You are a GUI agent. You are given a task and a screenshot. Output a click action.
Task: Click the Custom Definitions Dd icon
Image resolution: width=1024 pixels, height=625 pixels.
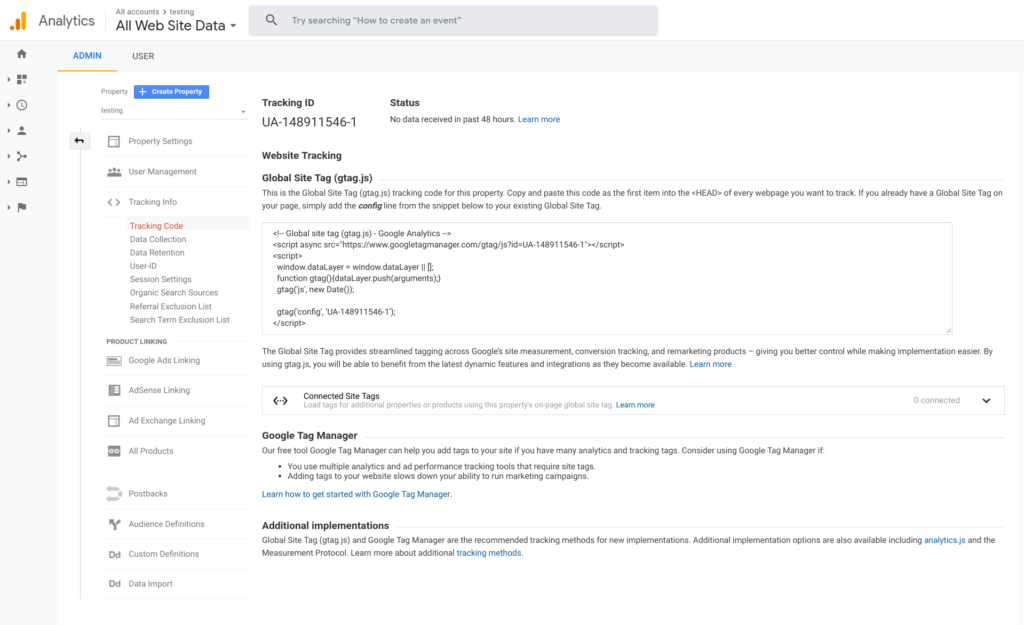pos(114,554)
